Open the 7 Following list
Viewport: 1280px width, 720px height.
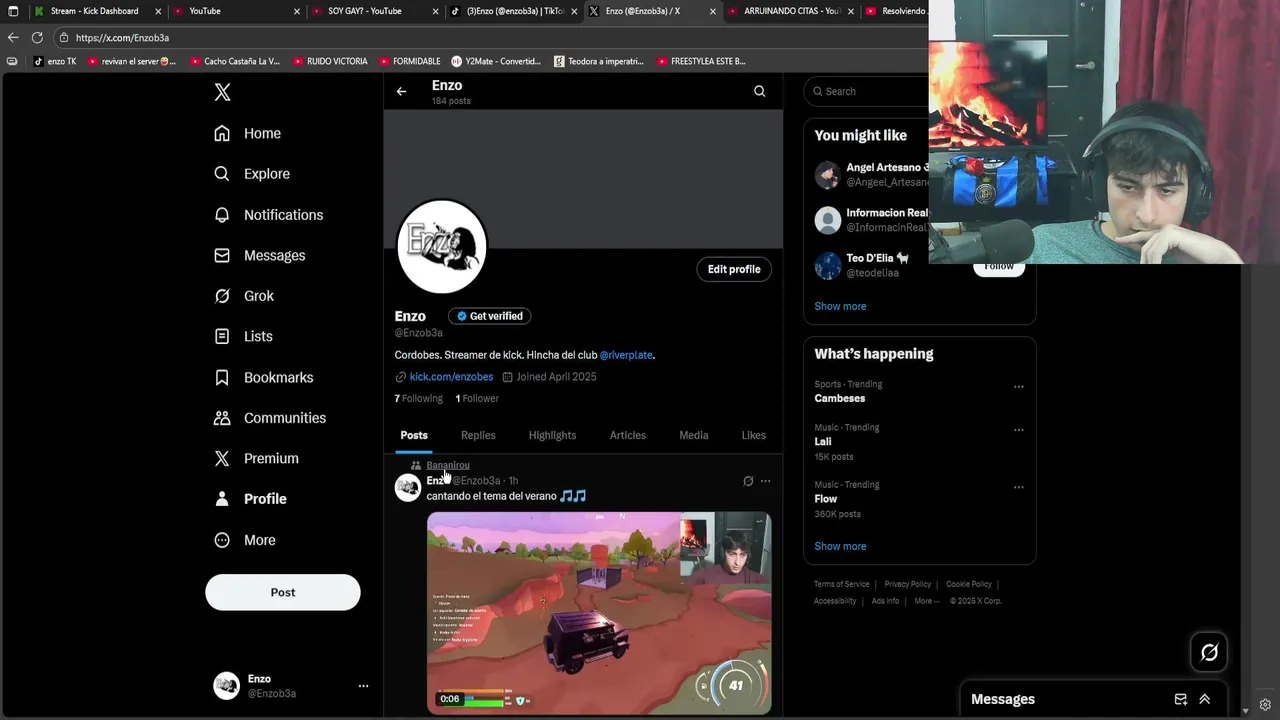pos(418,398)
